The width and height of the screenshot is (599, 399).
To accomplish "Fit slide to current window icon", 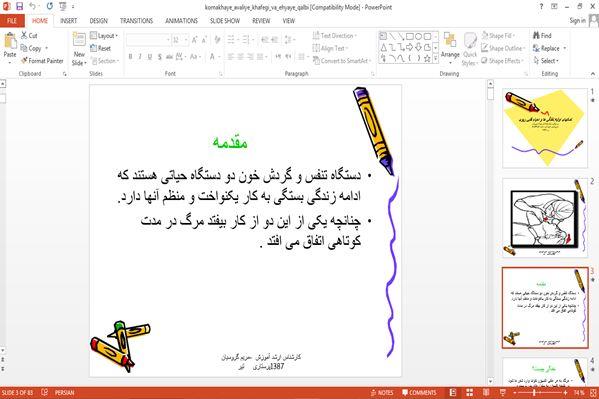I will pyautogui.click(x=593, y=393).
